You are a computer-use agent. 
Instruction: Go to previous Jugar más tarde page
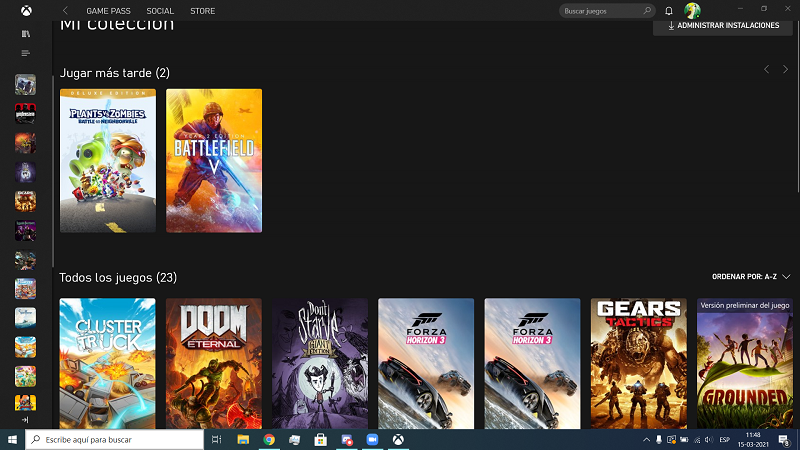766,69
